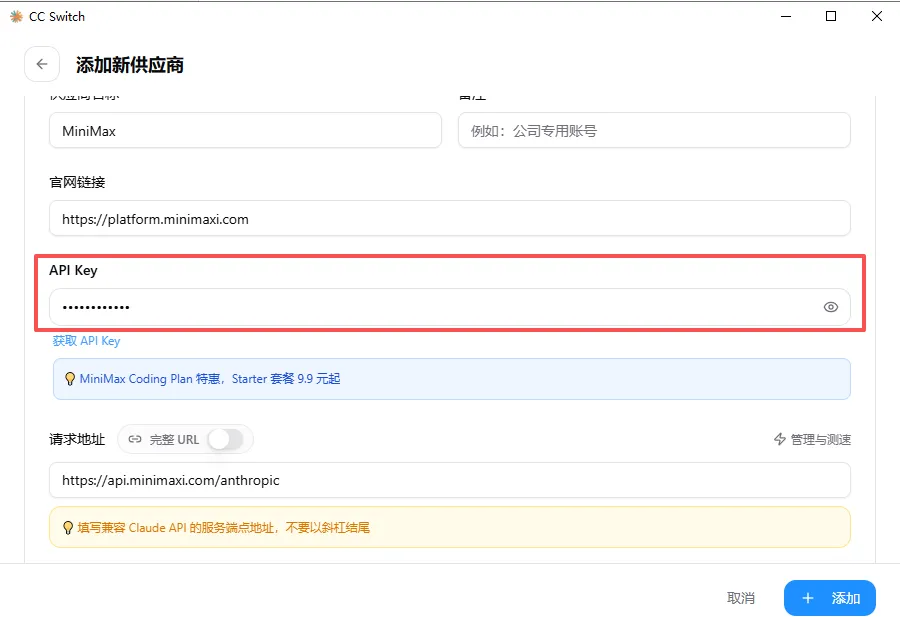Minimize the CC Switch window
This screenshot has height=632, width=900.
[786, 17]
